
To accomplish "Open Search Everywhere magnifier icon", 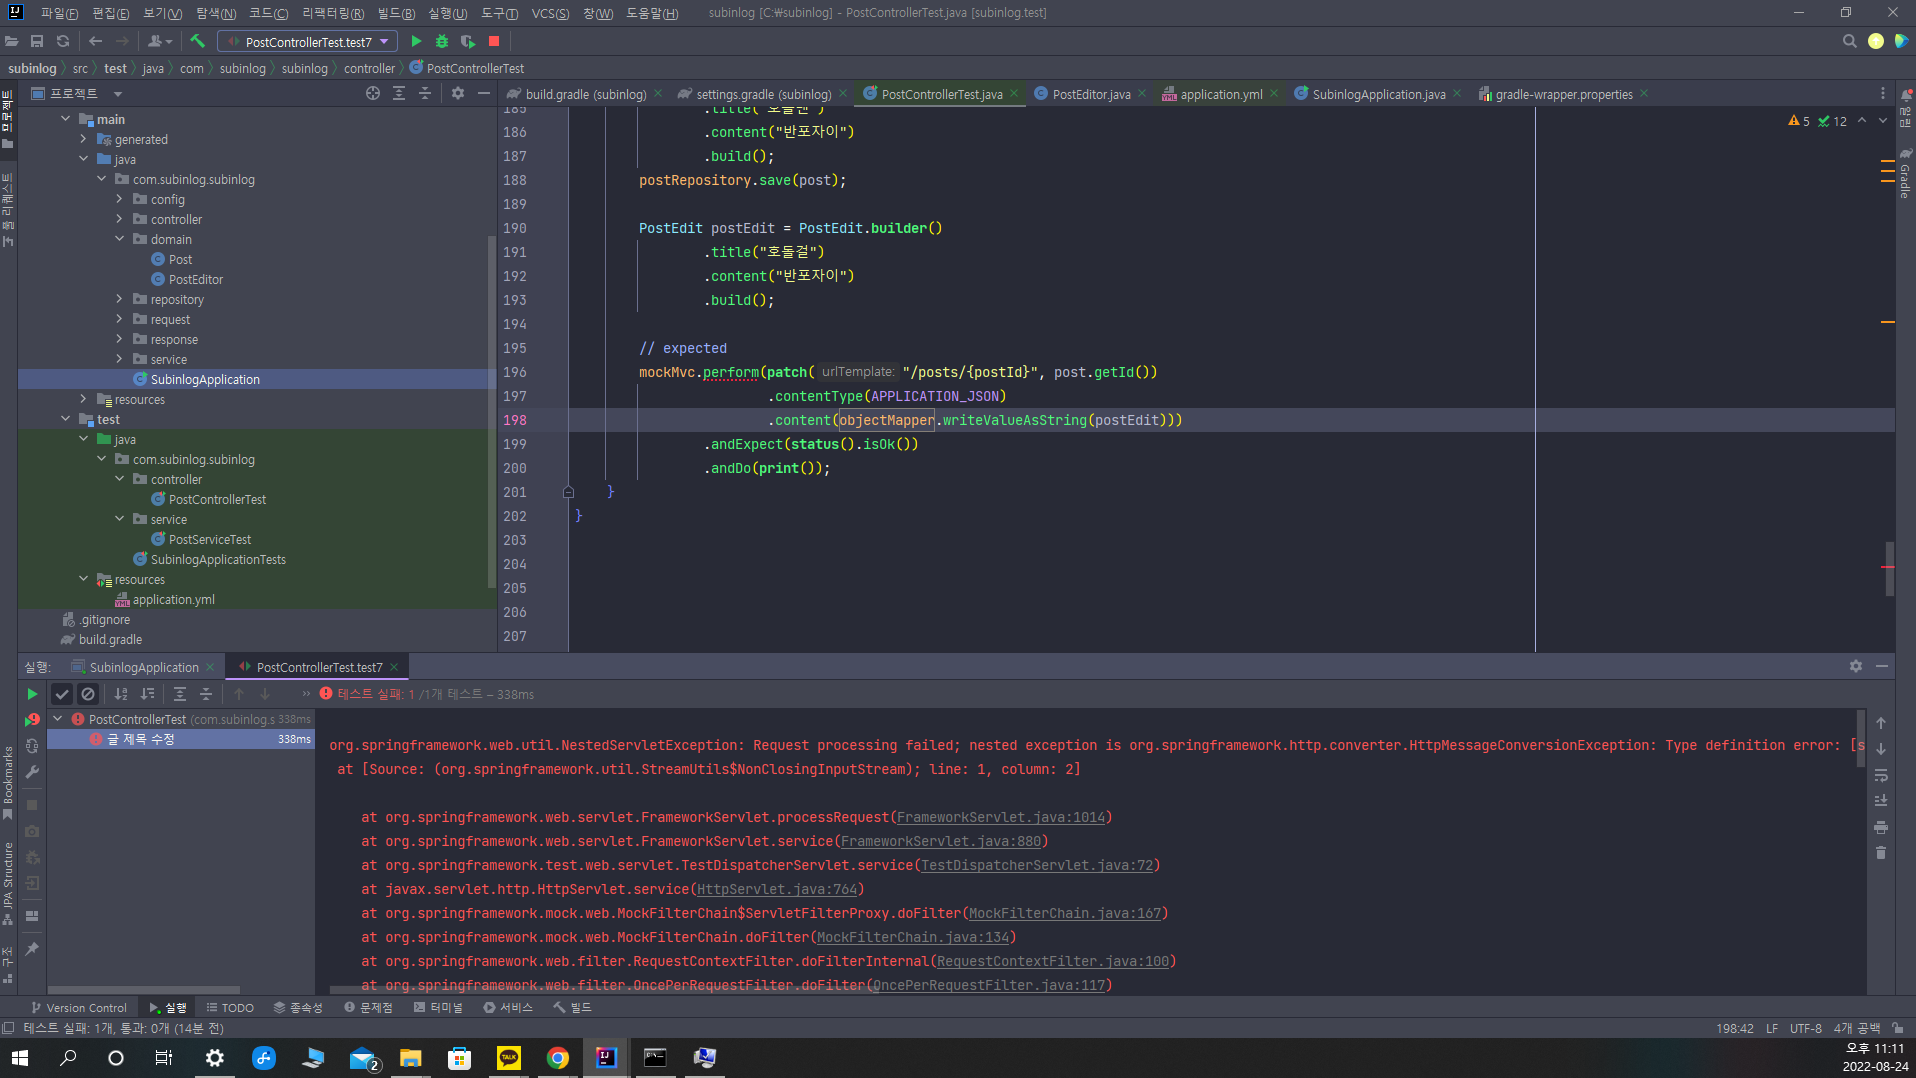I will pyautogui.click(x=1849, y=41).
